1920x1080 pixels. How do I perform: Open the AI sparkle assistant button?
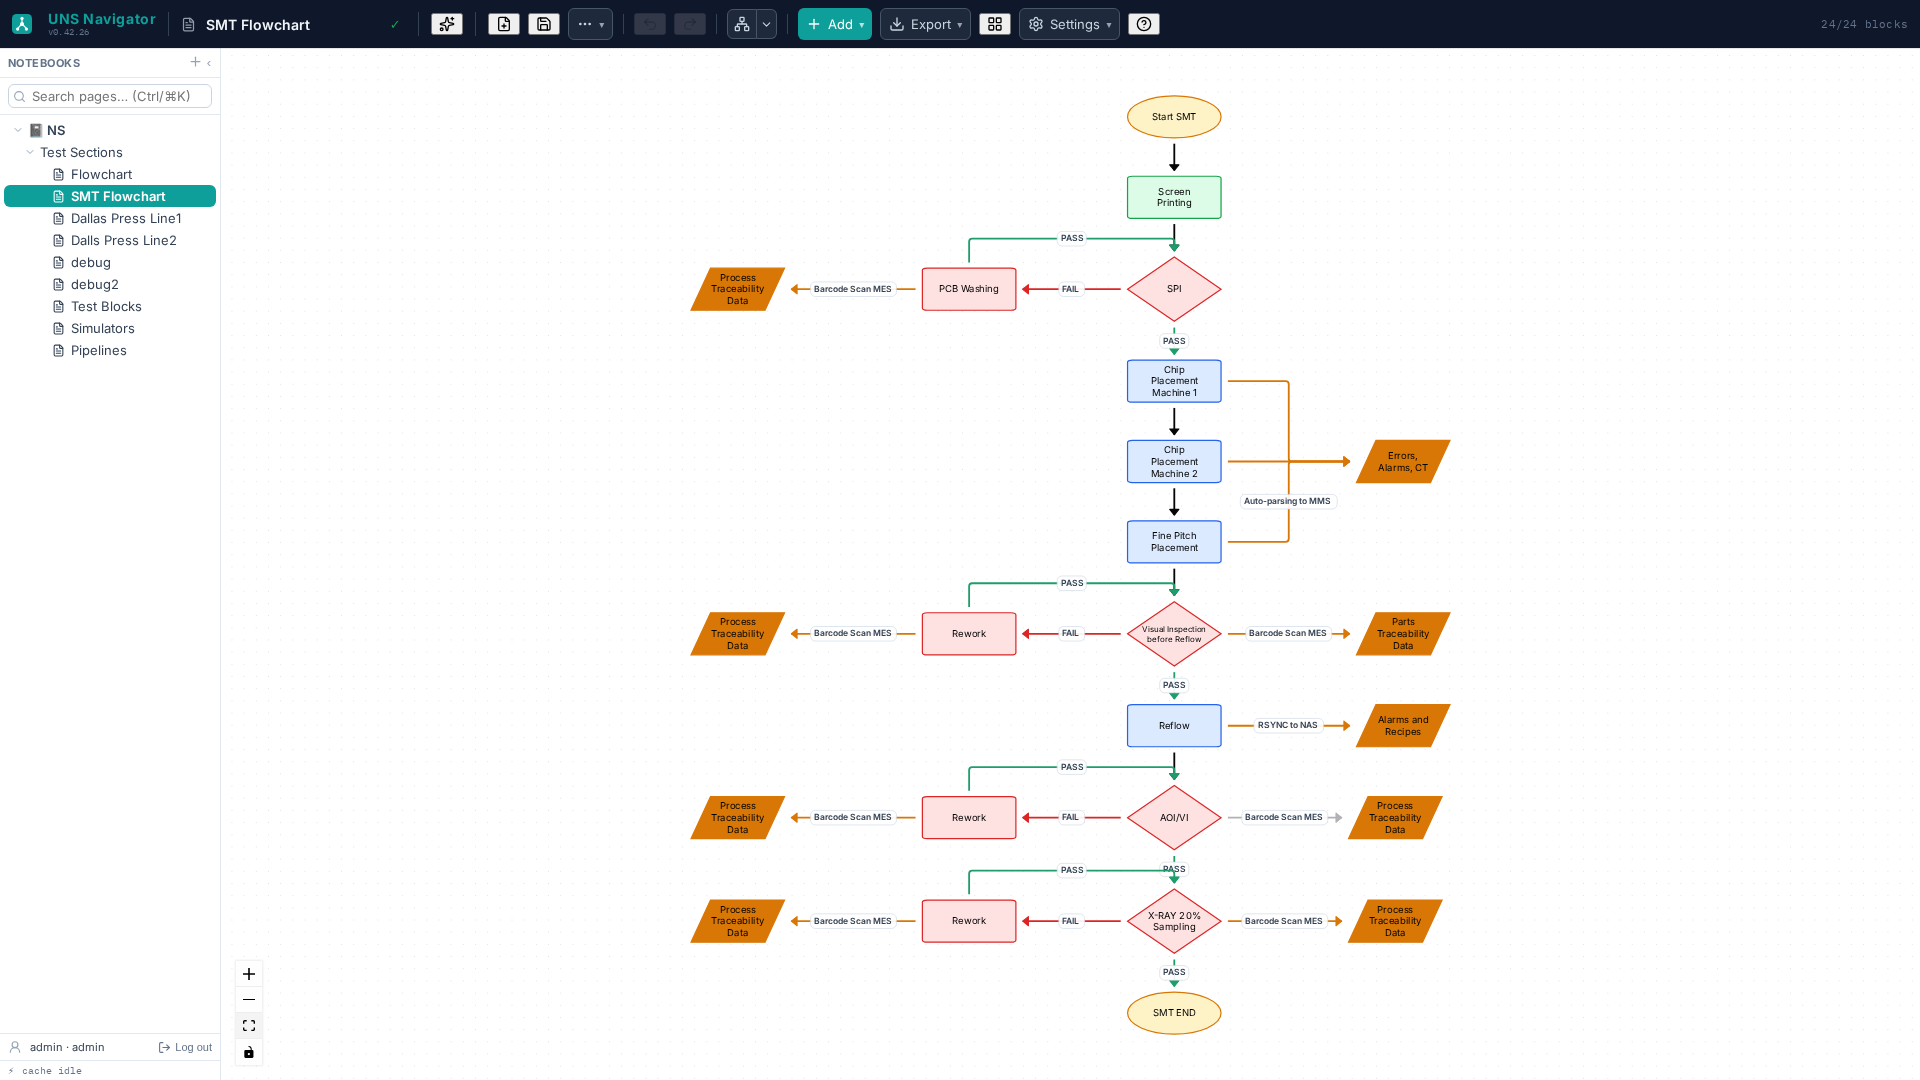[447, 24]
